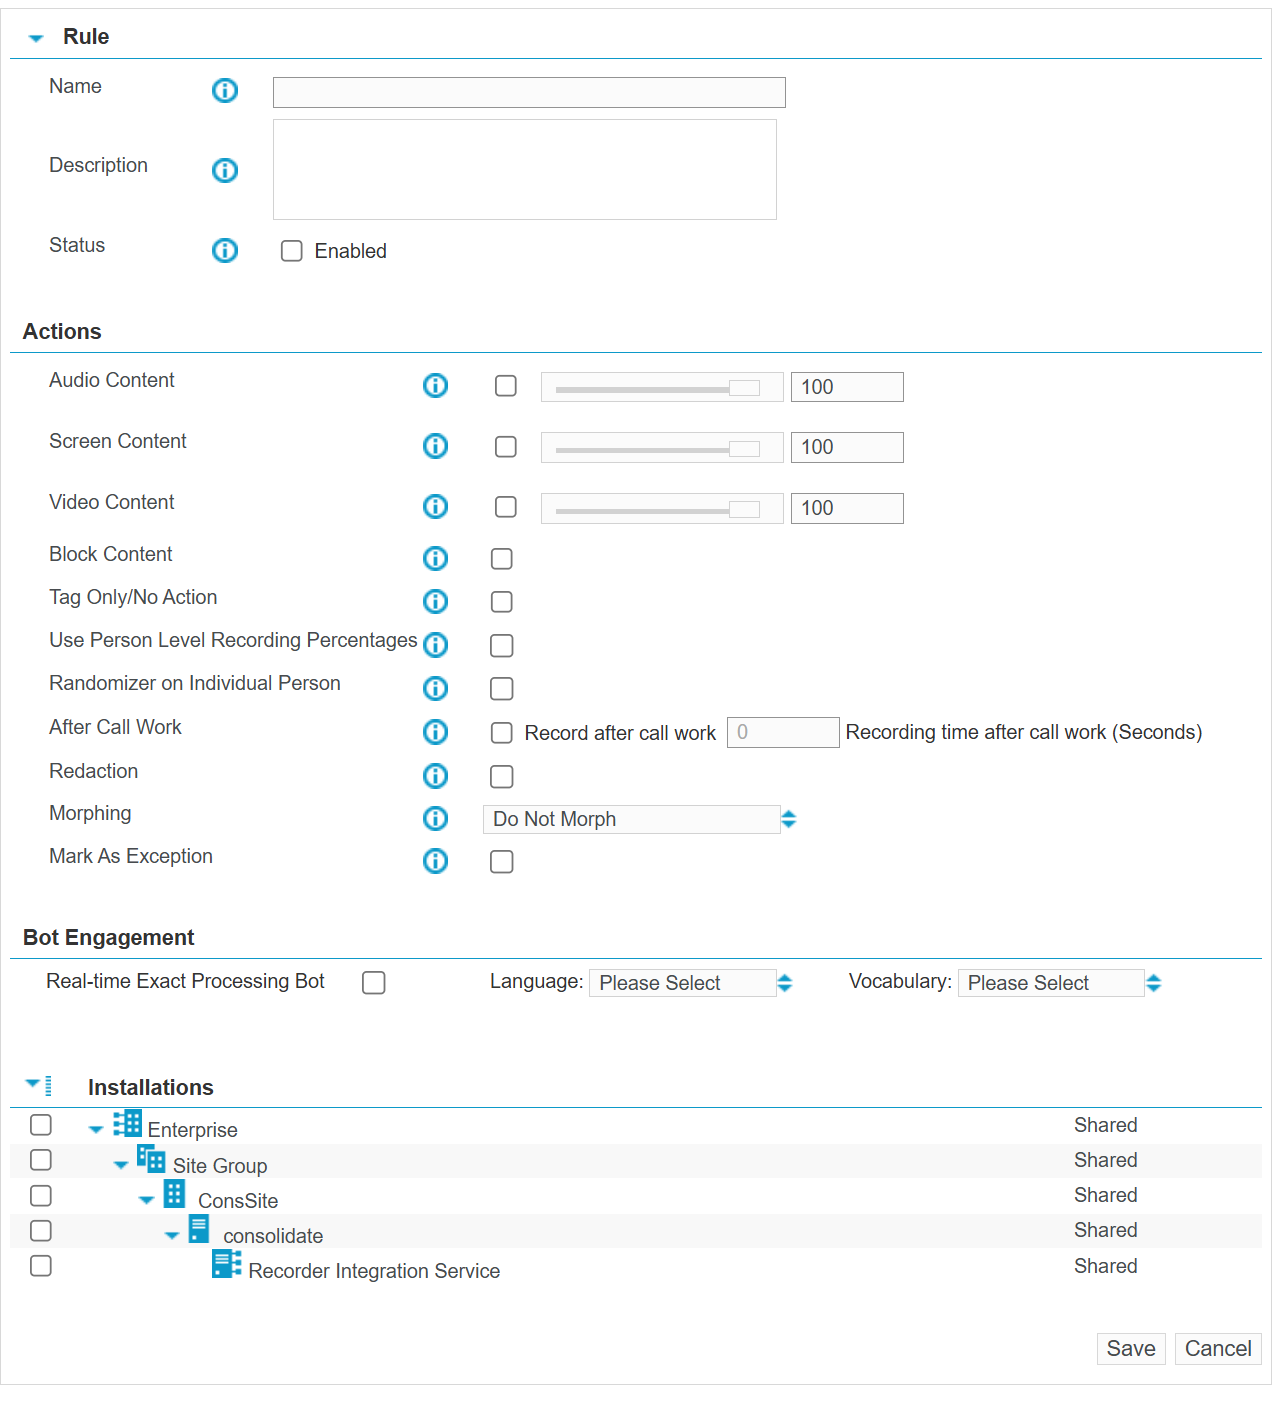The image size is (1280, 1401).
Task: Click the Recorder Integration Service icon
Action: coord(226,1264)
